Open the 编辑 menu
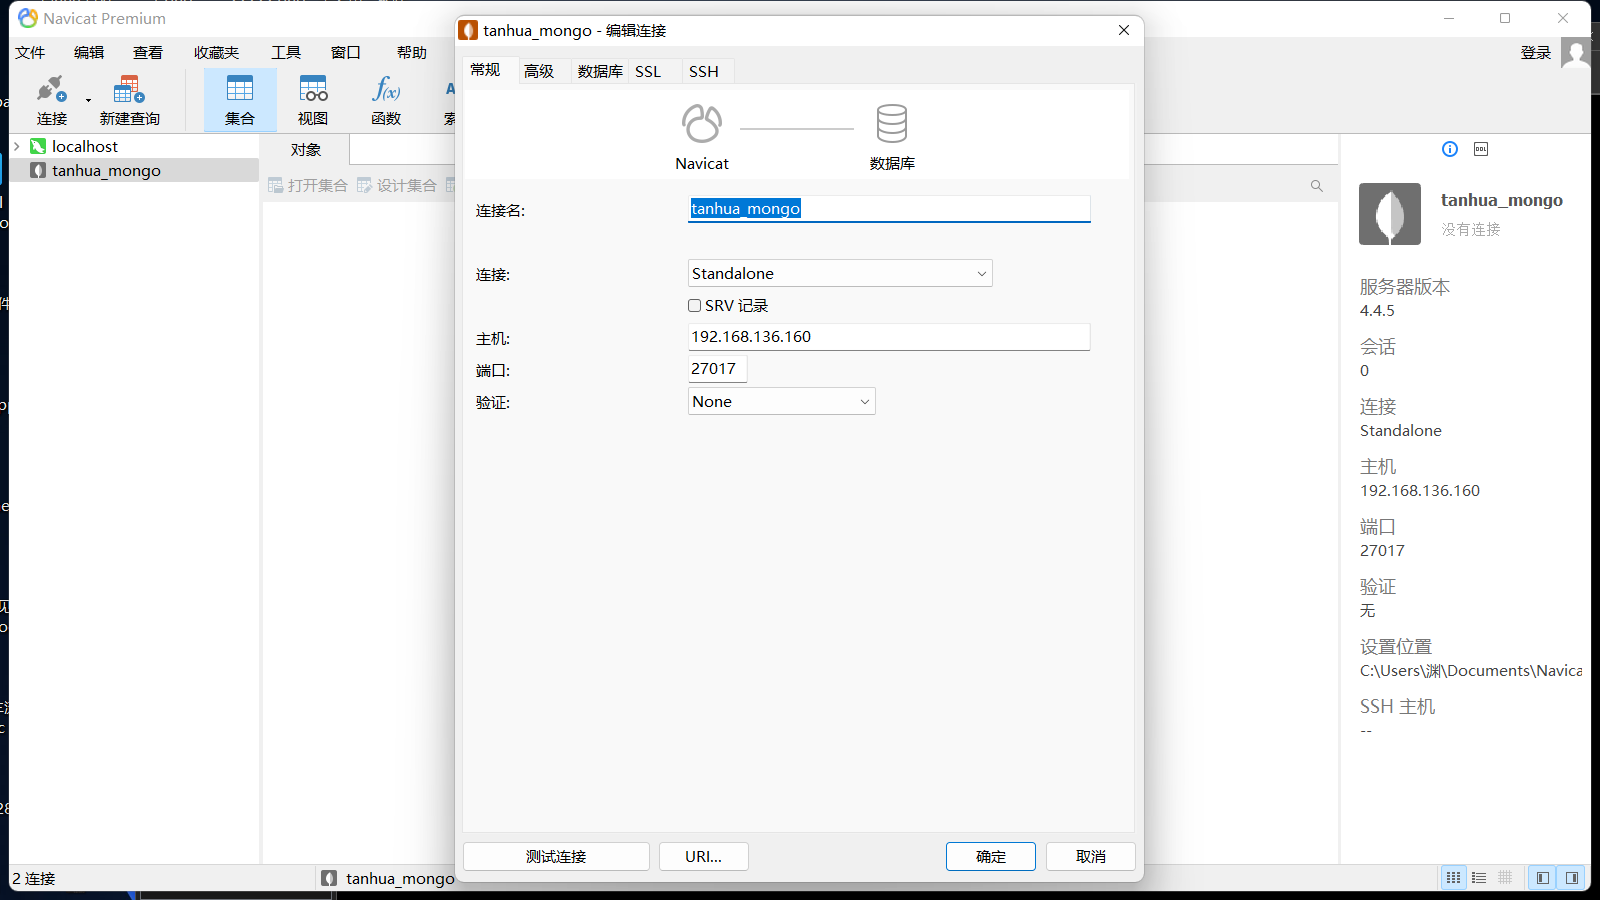The image size is (1600, 900). tap(89, 53)
